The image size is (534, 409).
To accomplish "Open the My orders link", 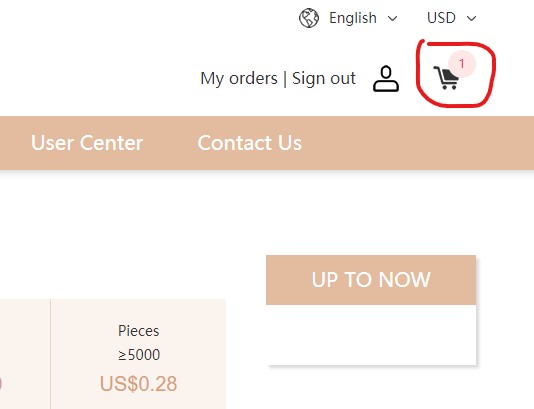I will click(239, 79).
